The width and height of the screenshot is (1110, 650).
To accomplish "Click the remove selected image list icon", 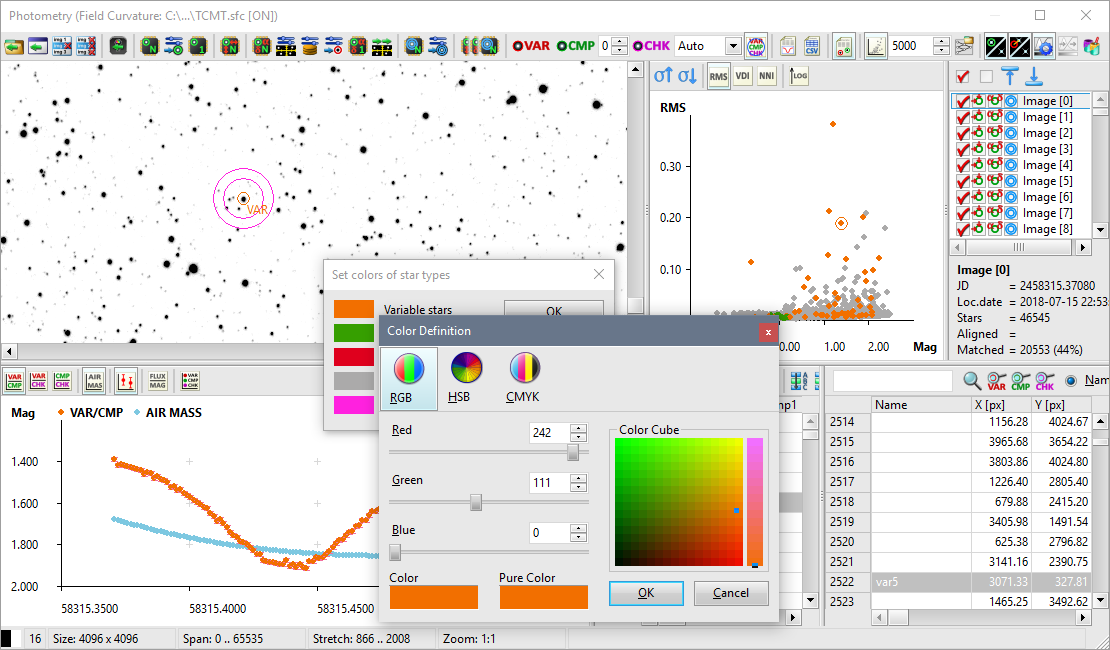I will coord(62,47).
